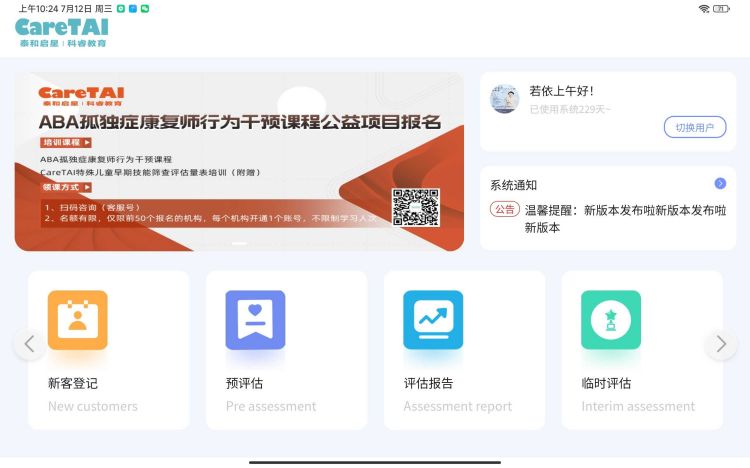Go to previous cards with left chevron
This screenshot has width=750, height=468.
30,344
